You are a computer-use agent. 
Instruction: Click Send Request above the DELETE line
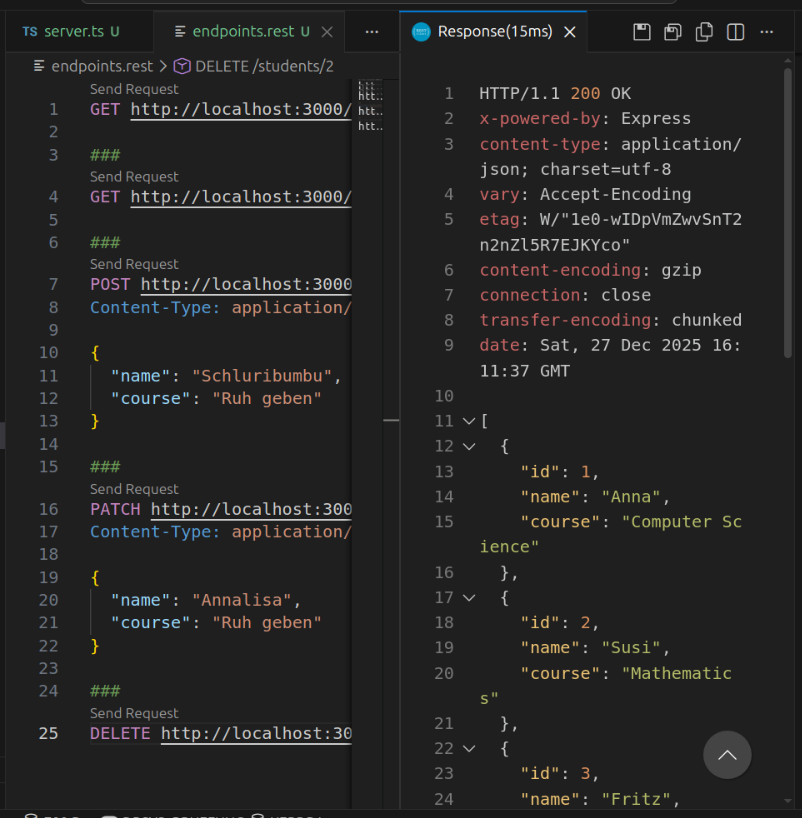(x=134, y=713)
